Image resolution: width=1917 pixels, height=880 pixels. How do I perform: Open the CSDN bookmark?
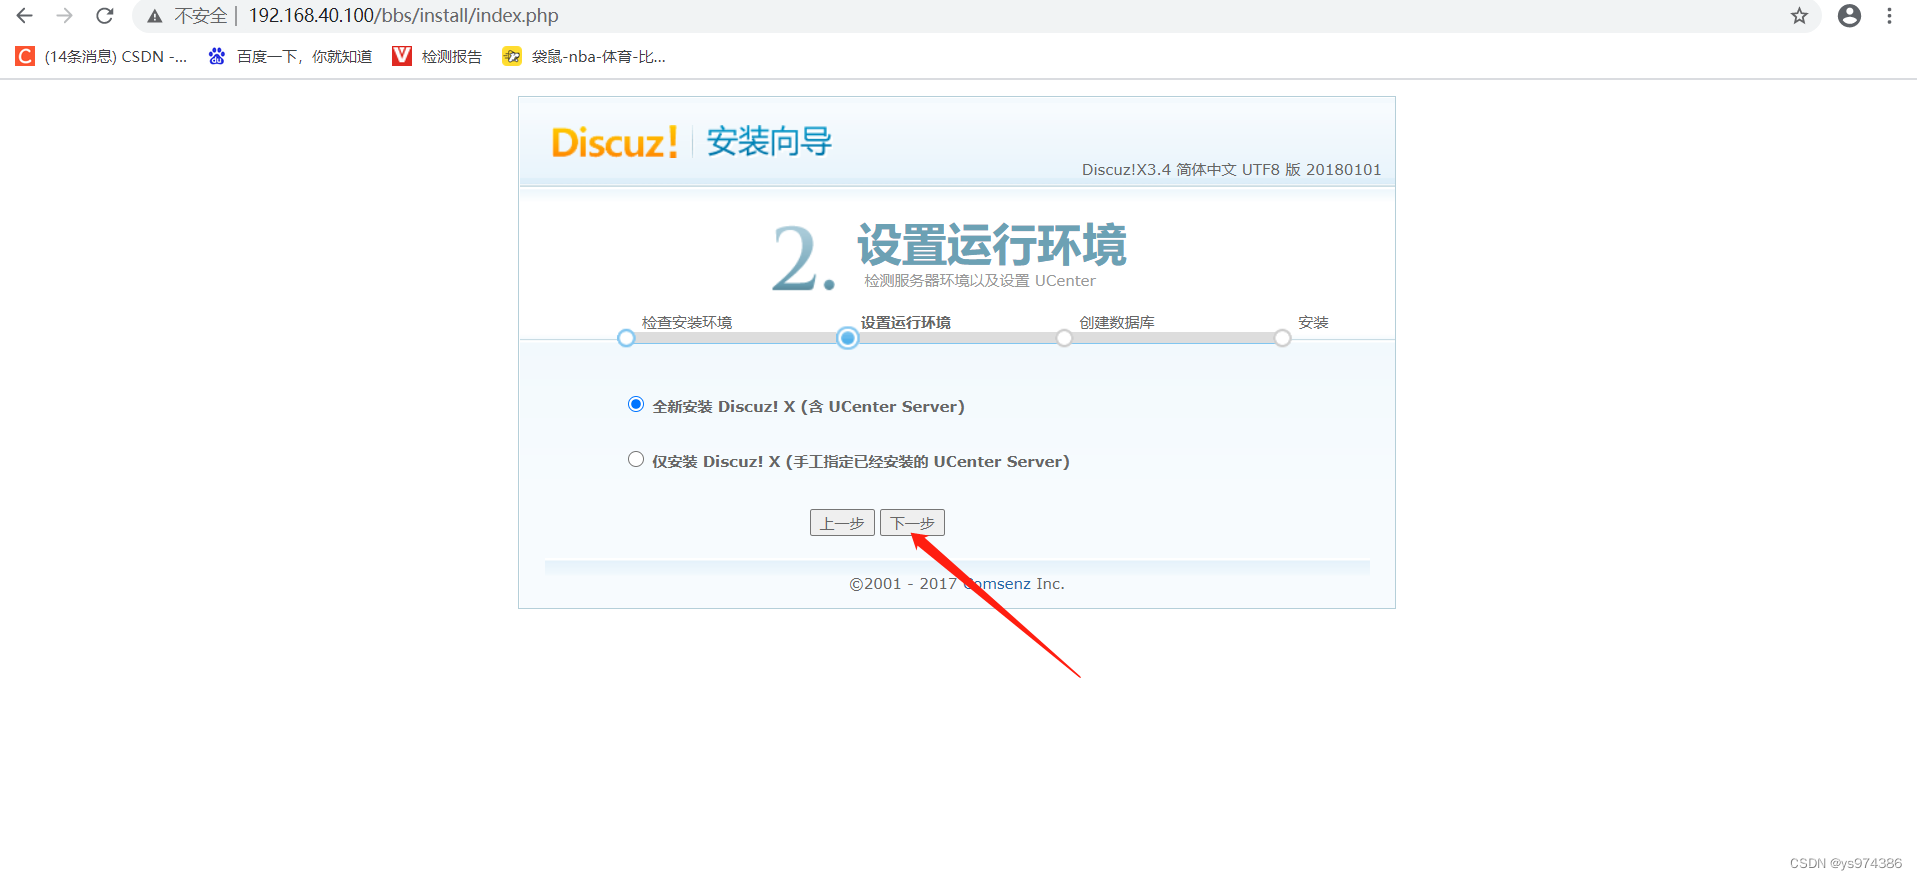[x=101, y=56]
